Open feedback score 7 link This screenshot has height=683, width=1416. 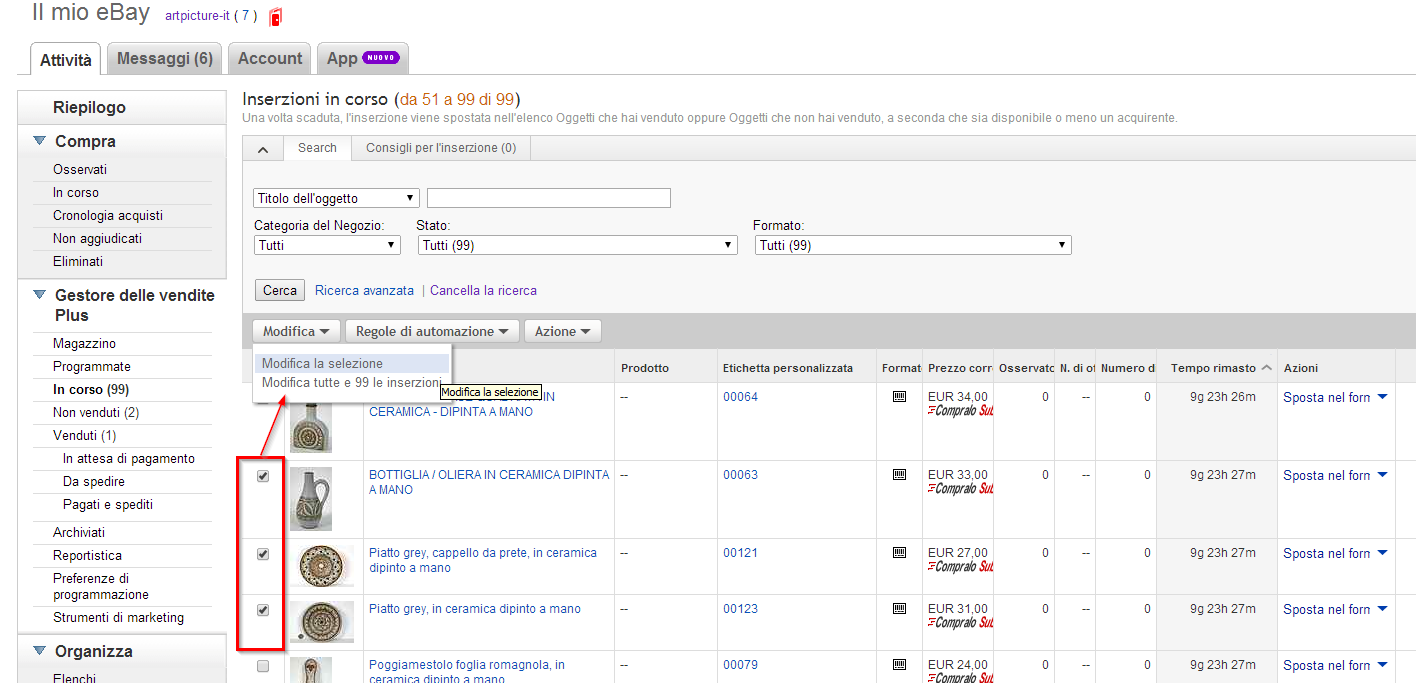[x=245, y=15]
